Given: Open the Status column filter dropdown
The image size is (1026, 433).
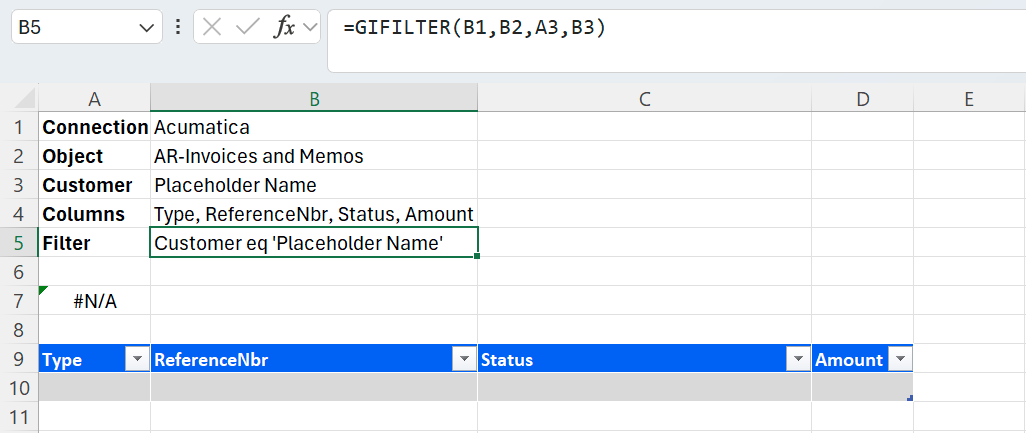Looking at the screenshot, I should click(798, 360).
